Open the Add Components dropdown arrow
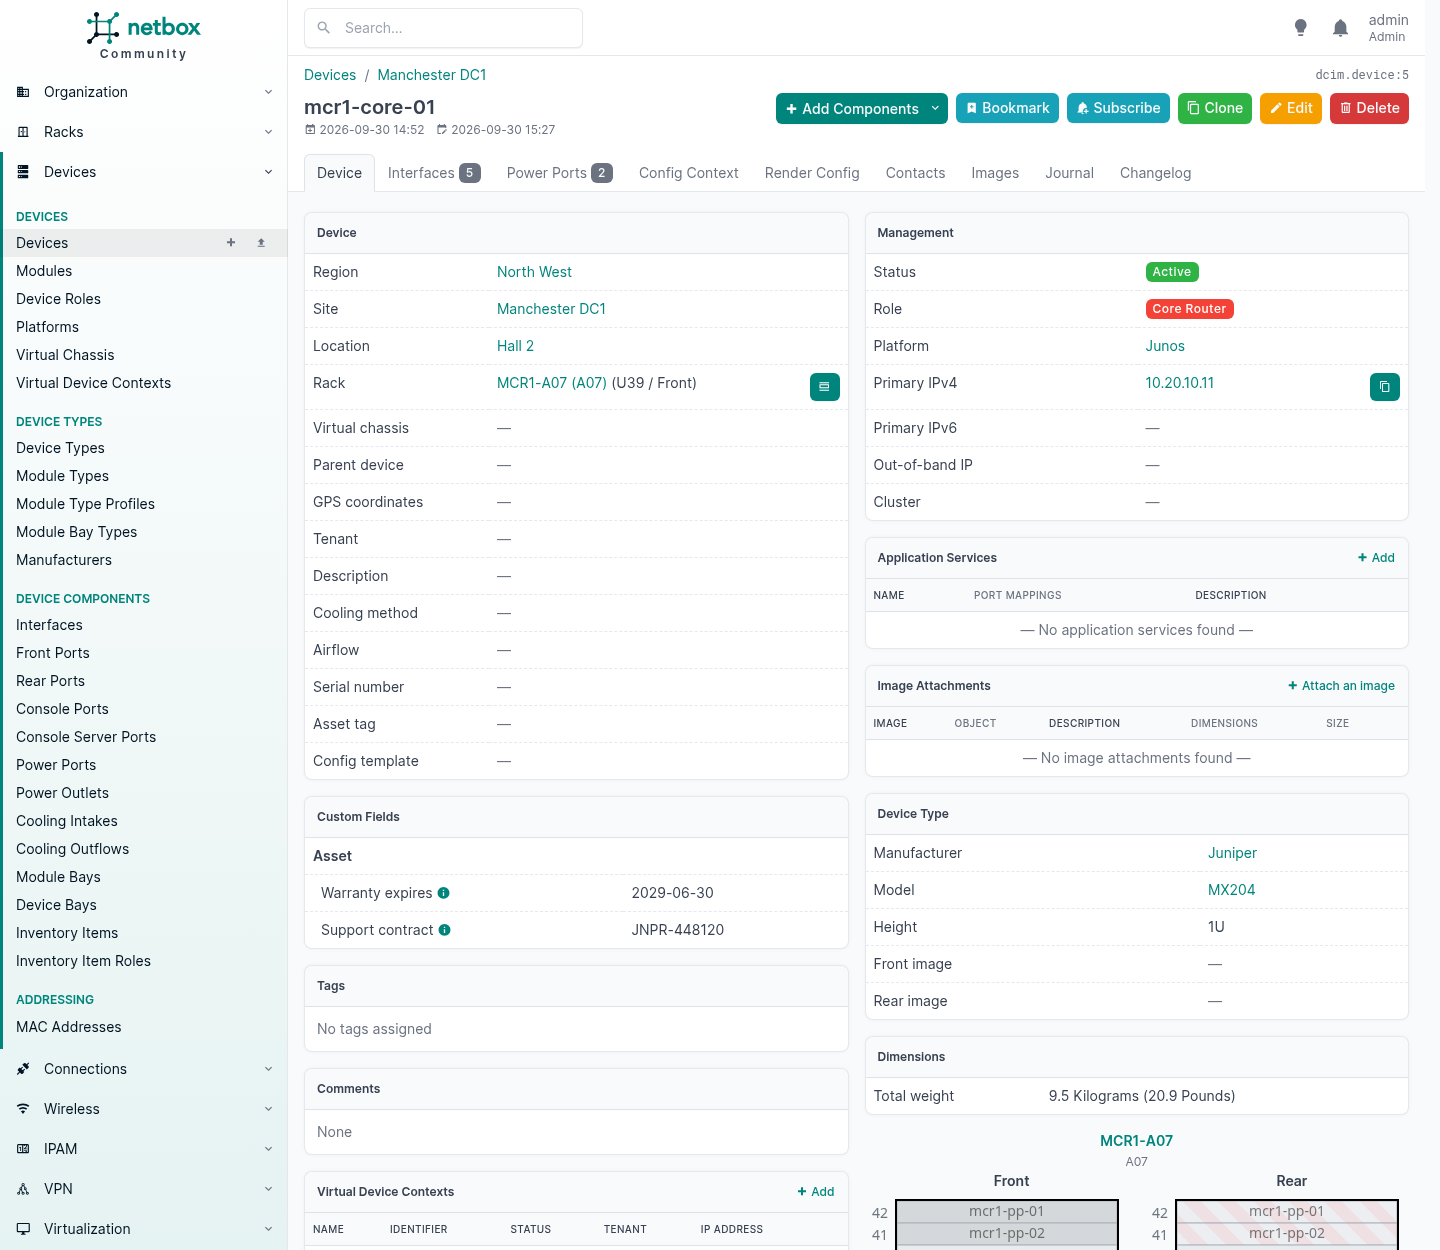Viewport: 1440px width, 1250px height. point(936,108)
